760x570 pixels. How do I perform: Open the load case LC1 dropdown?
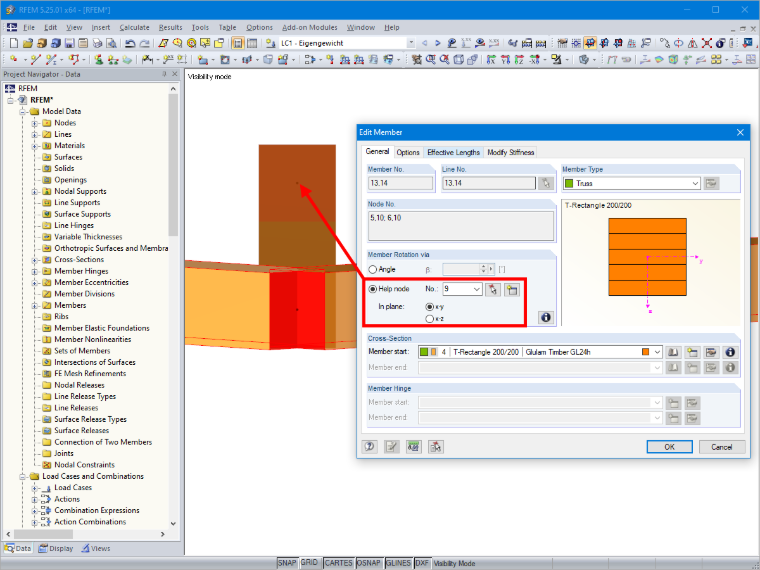[x=411, y=43]
